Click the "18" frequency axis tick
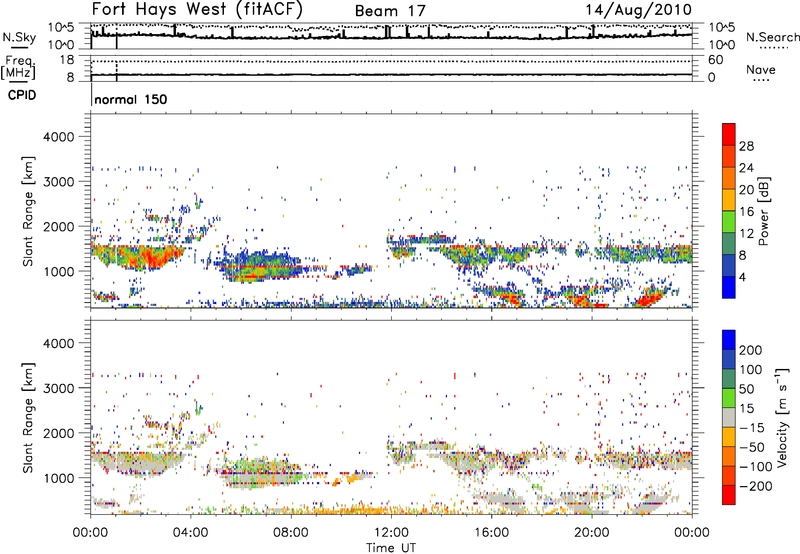Viewport: 800px width, 554px height. [x=66, y=60]
